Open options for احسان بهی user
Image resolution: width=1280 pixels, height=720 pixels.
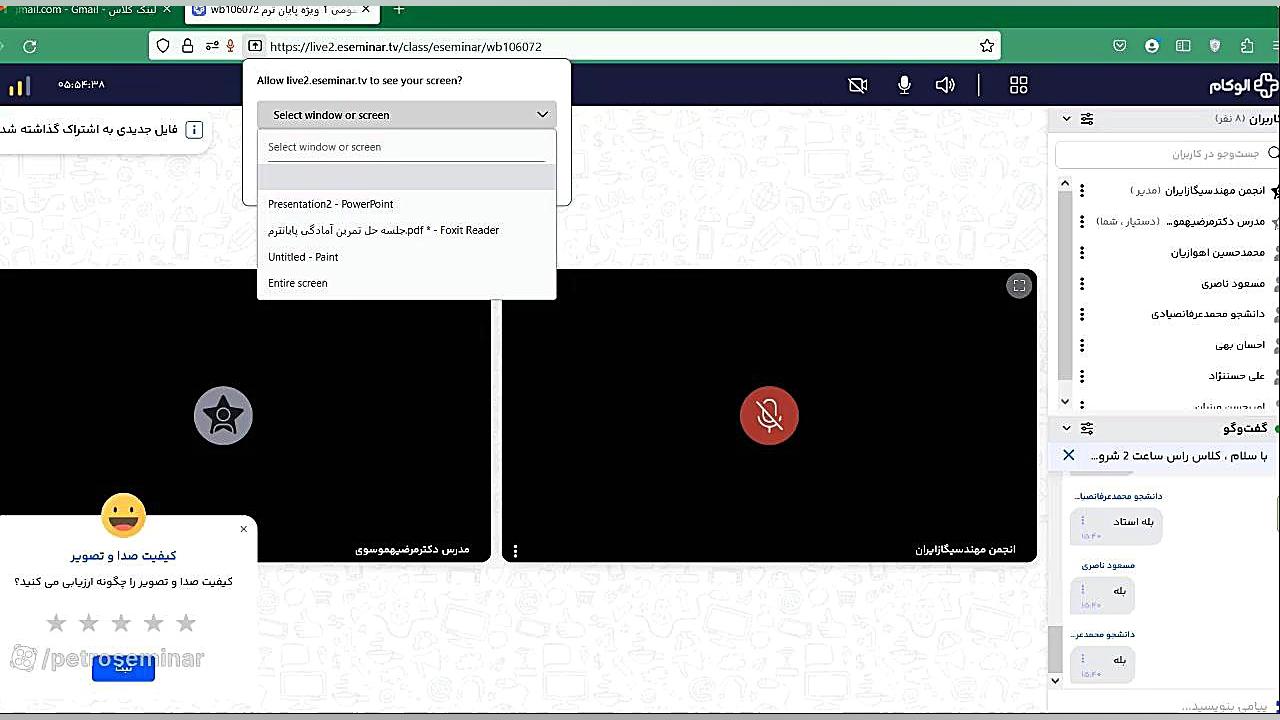(x=1082, y=345)
